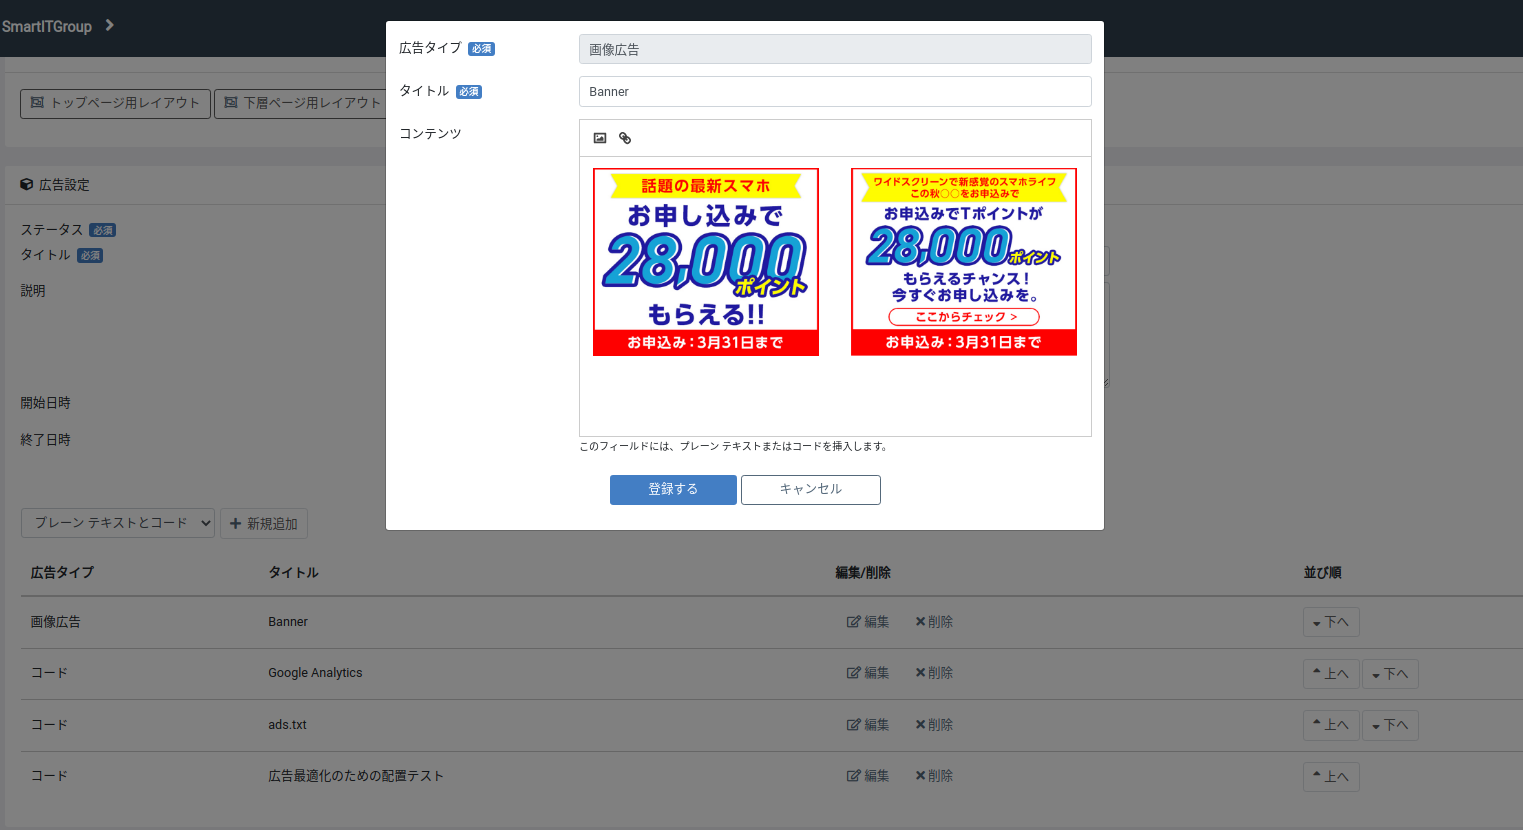Focus the タイトル field containing Banner
Screen dimensions: 1523x830
point(835,91)
